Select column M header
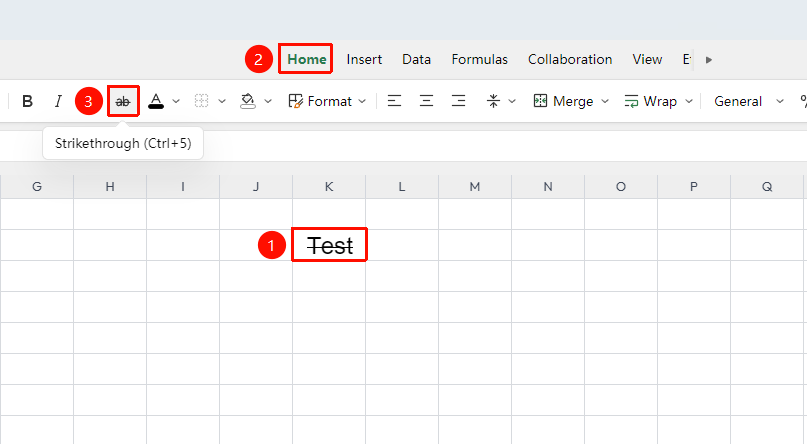Image resolution: width=807 pixels, height=444 pixels. tap(475, 187)
